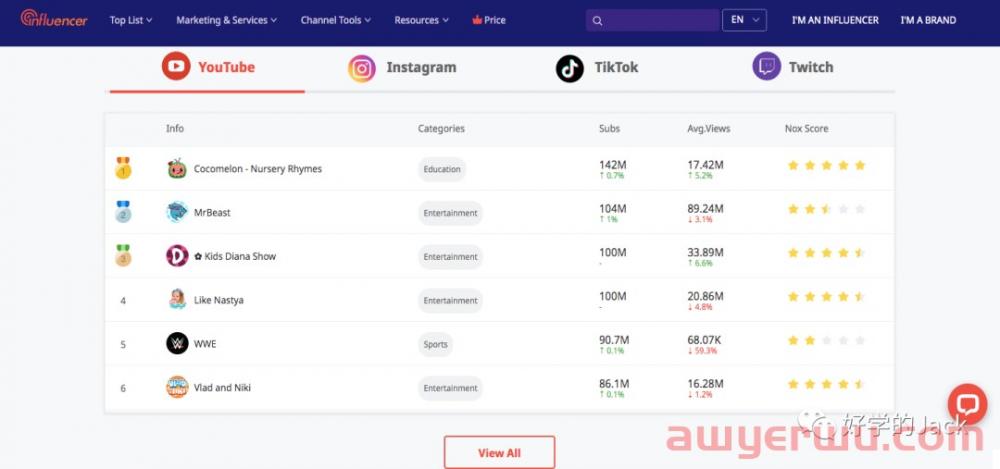
Task: Click Cocomelon channel avatar
Action: 177,168
